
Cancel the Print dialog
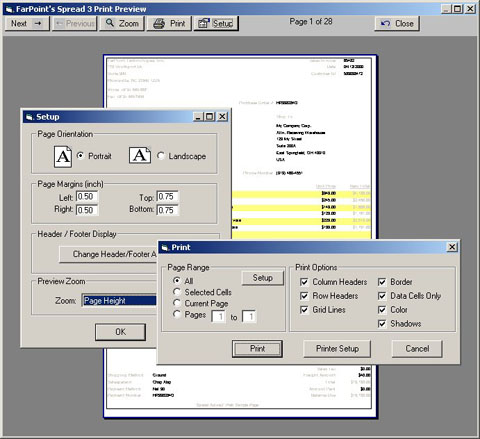[417, 349]
